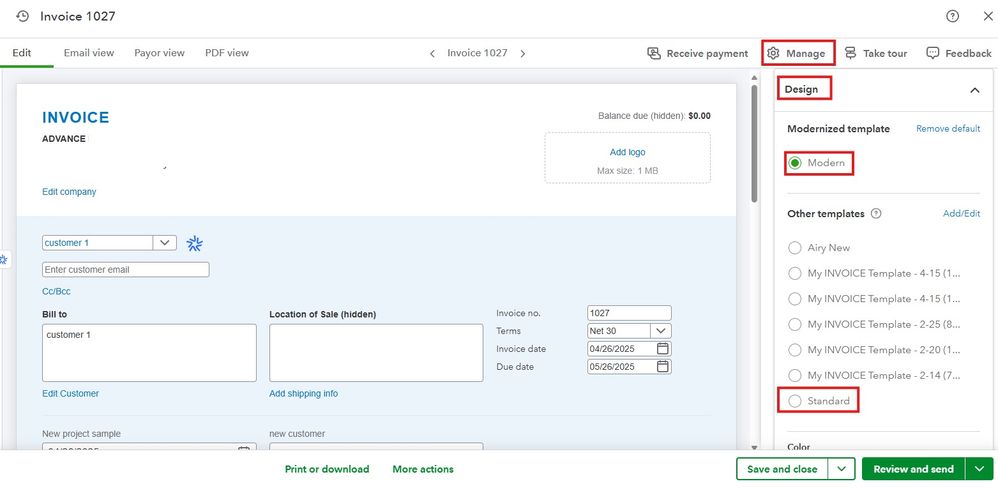Click the Bill to text box

[150, 353]
